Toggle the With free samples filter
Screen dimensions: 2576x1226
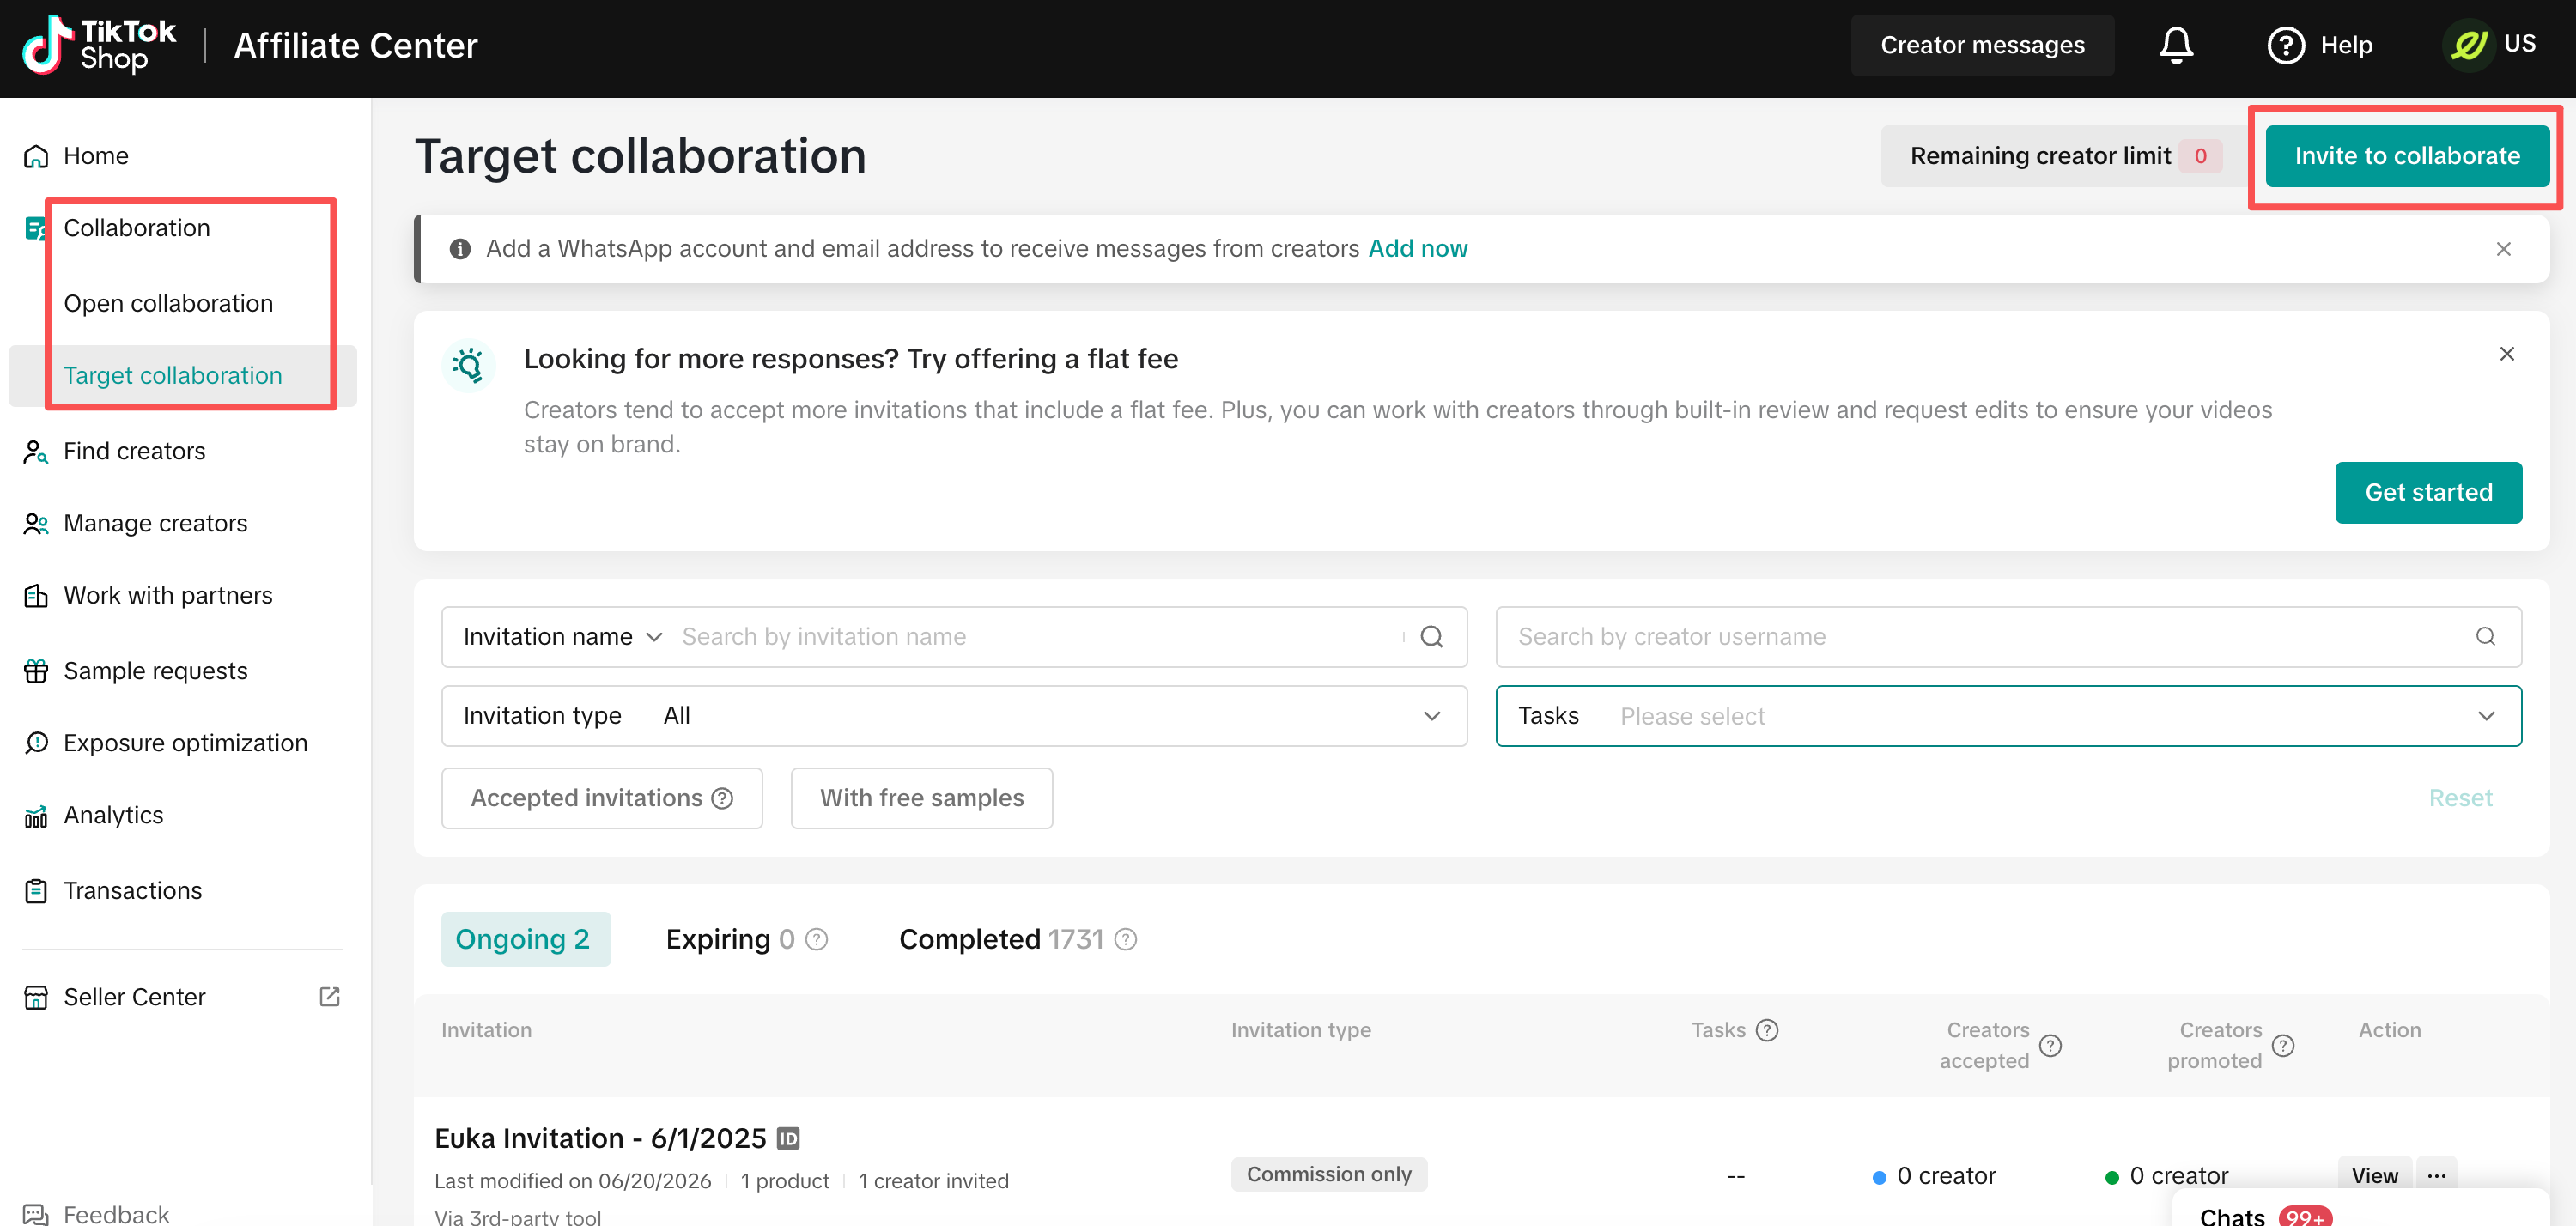pos(921,798)
